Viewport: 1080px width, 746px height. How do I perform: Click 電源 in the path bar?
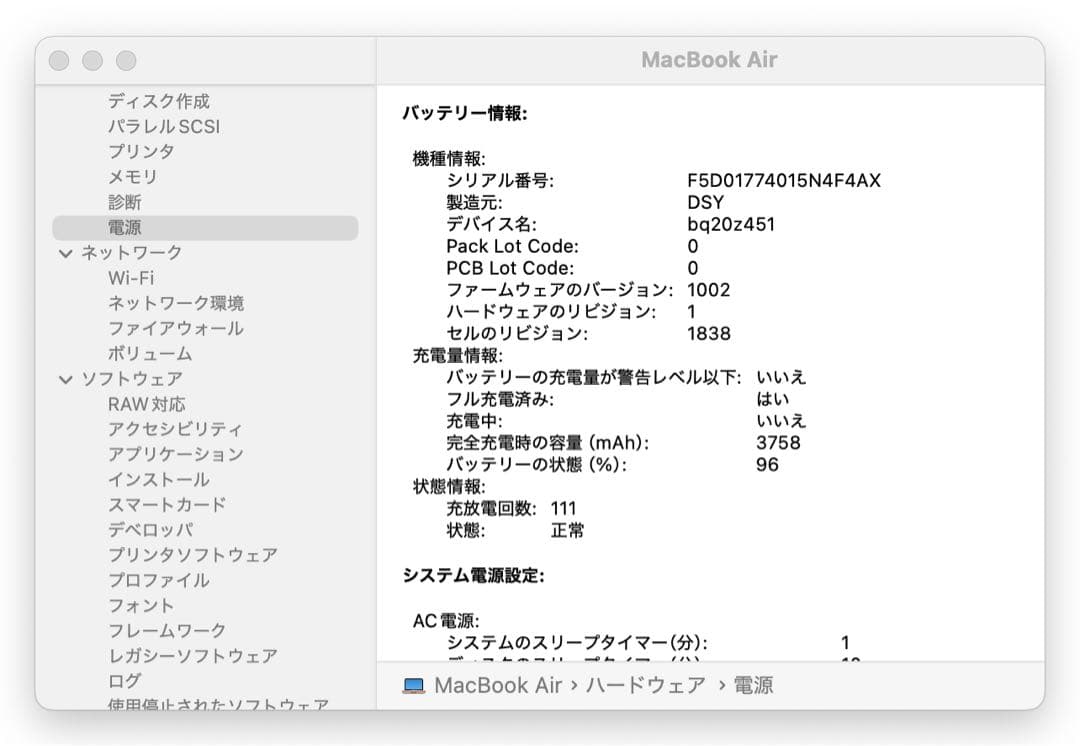(753, 685)
